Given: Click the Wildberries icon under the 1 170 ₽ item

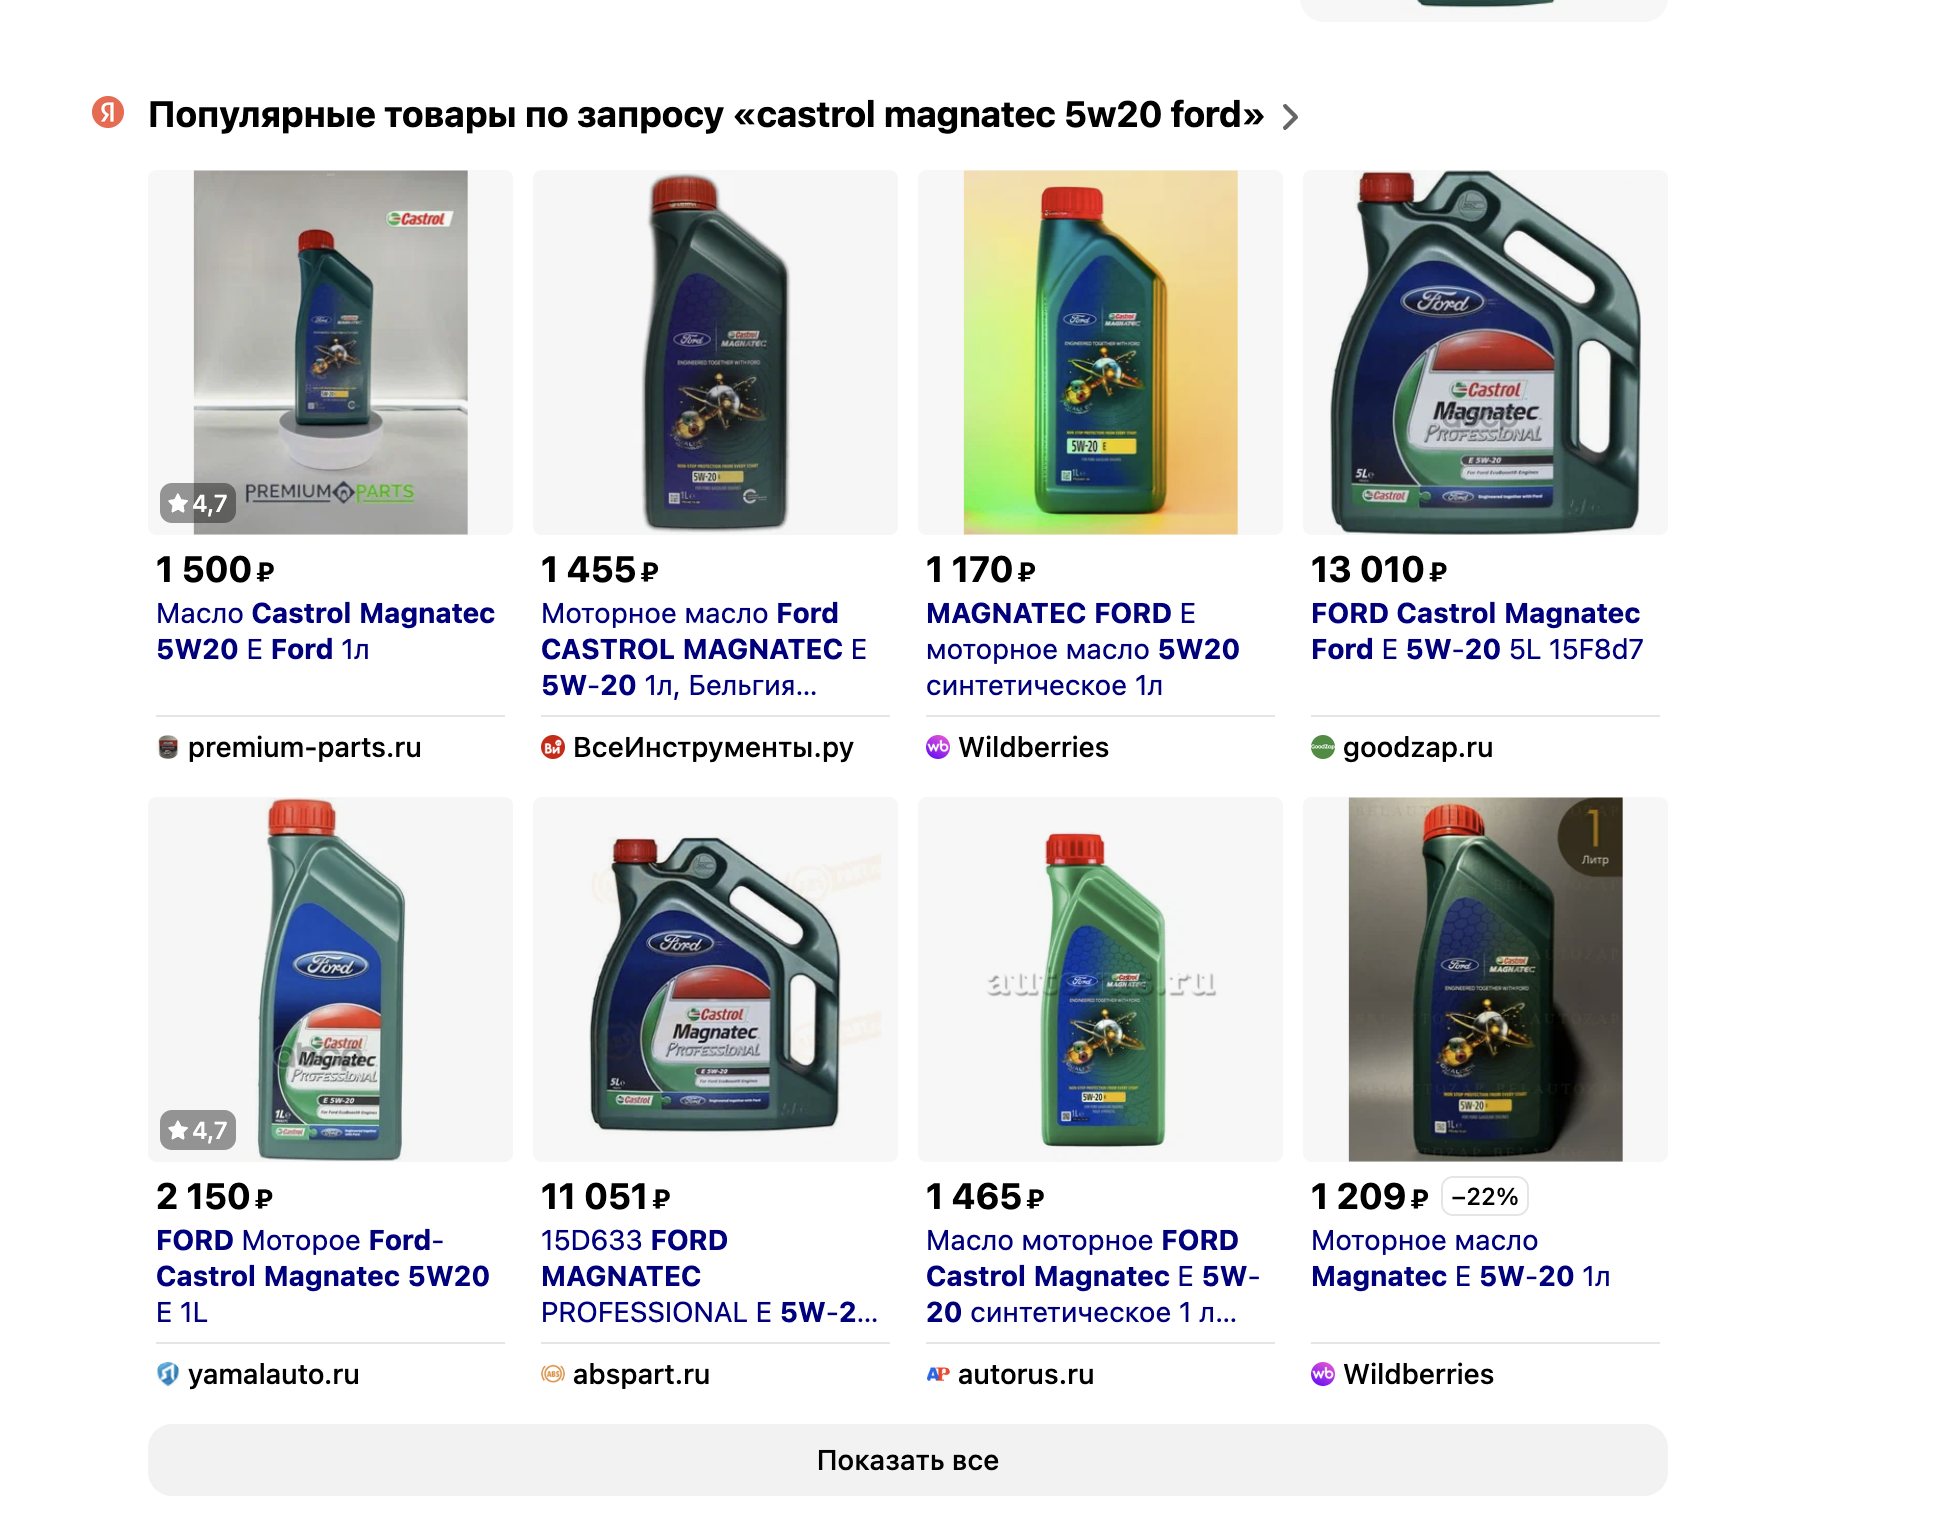Looking at the screenshot, I should click(938, 747).
